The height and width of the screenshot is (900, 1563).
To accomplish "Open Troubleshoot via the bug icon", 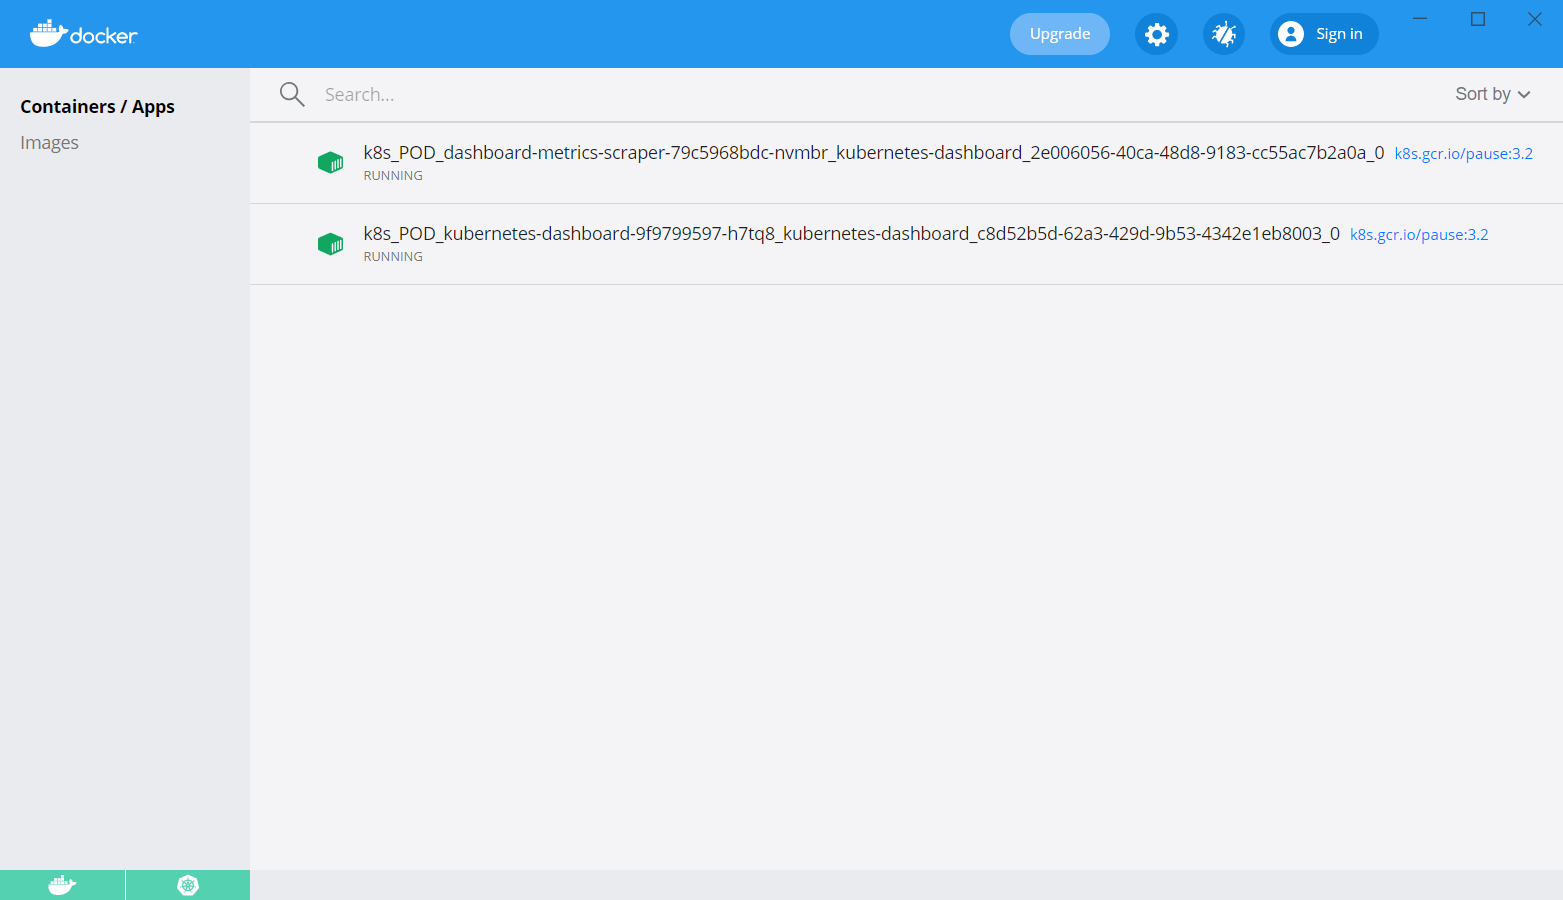I will click(x=1224, y=34).
